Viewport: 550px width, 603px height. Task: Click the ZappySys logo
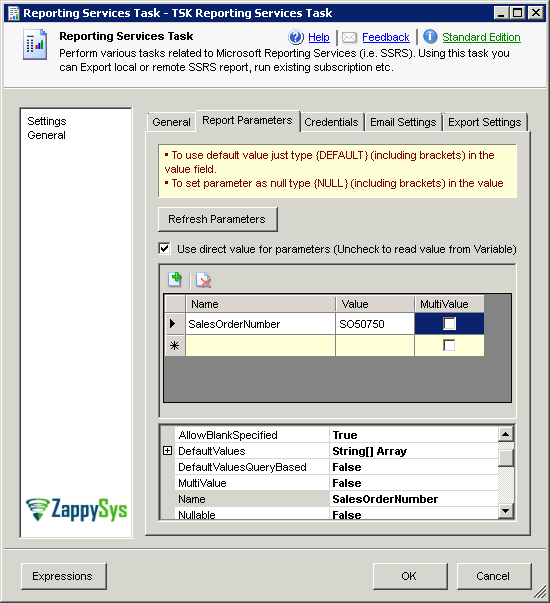tap(77, 510)
